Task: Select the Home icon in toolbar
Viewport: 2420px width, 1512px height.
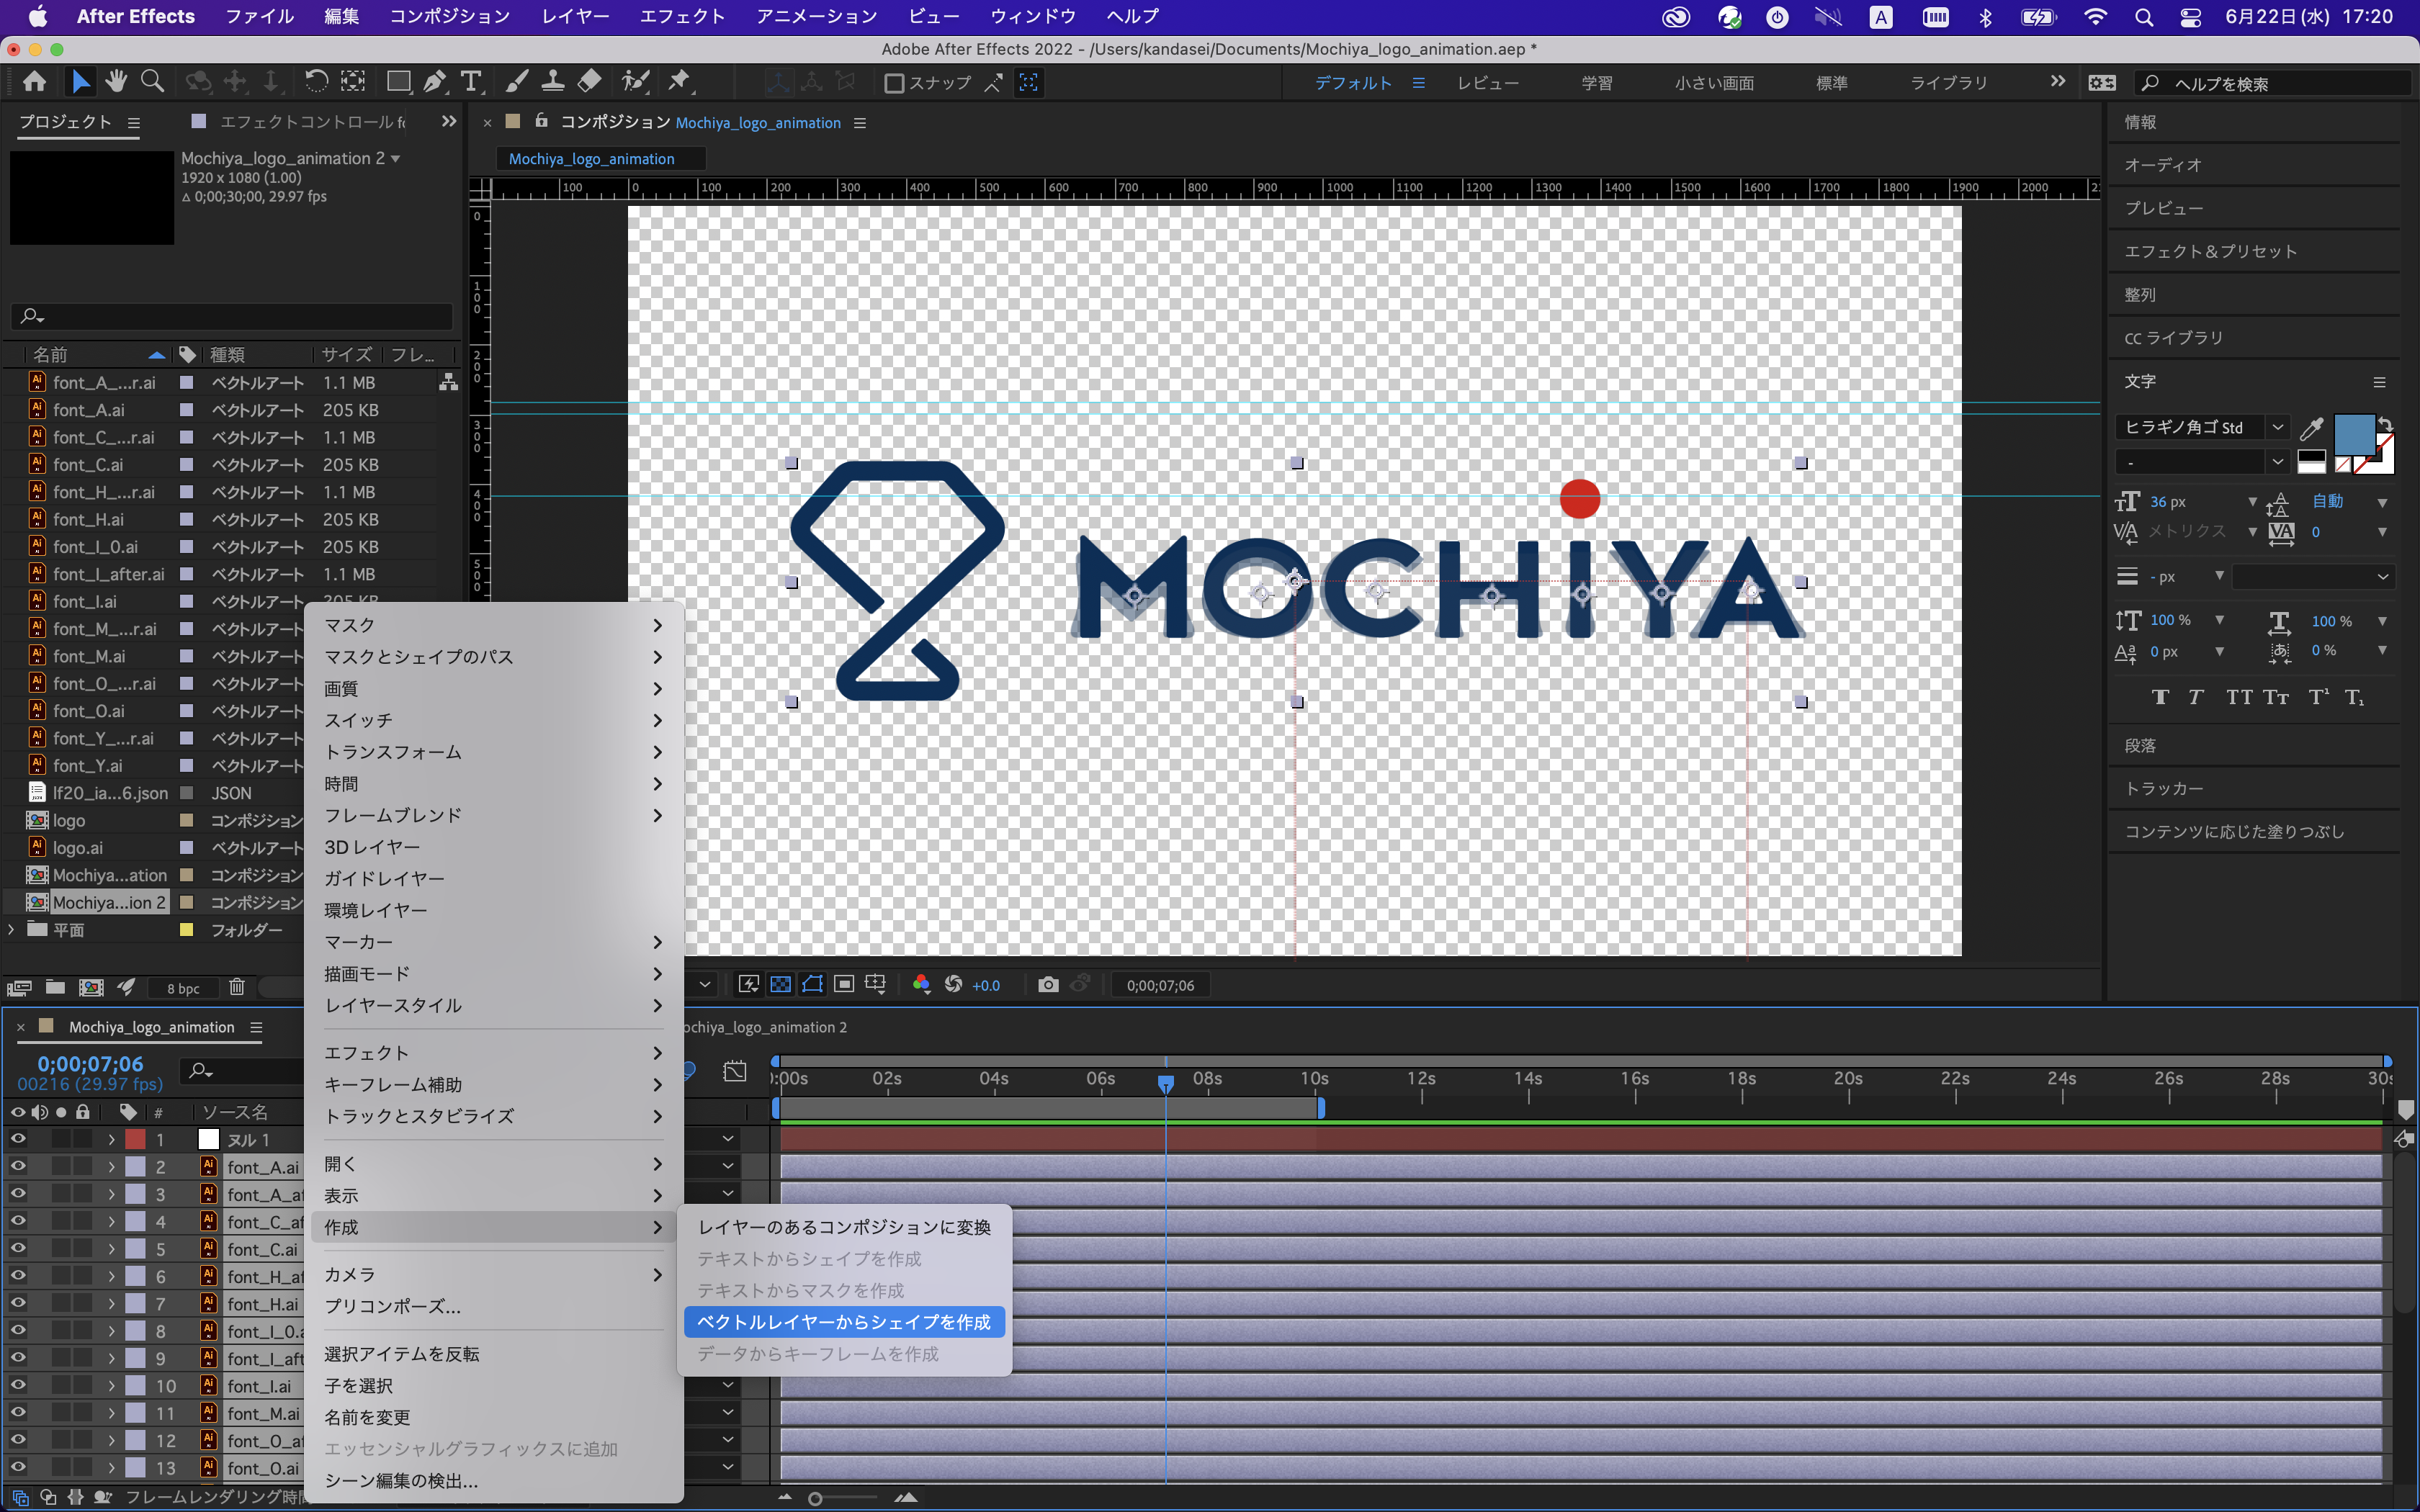Action: [34, 82]
